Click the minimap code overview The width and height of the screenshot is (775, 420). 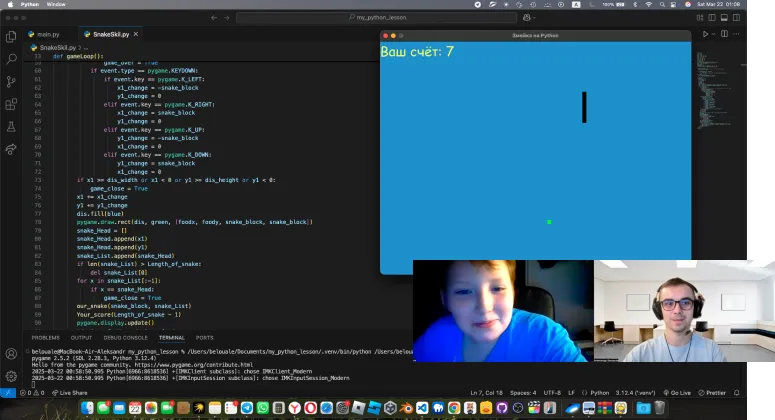coord(714,89)
